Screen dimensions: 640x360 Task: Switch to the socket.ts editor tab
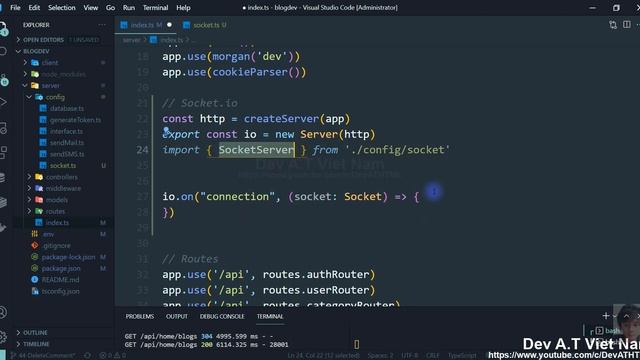coord(206,25)
